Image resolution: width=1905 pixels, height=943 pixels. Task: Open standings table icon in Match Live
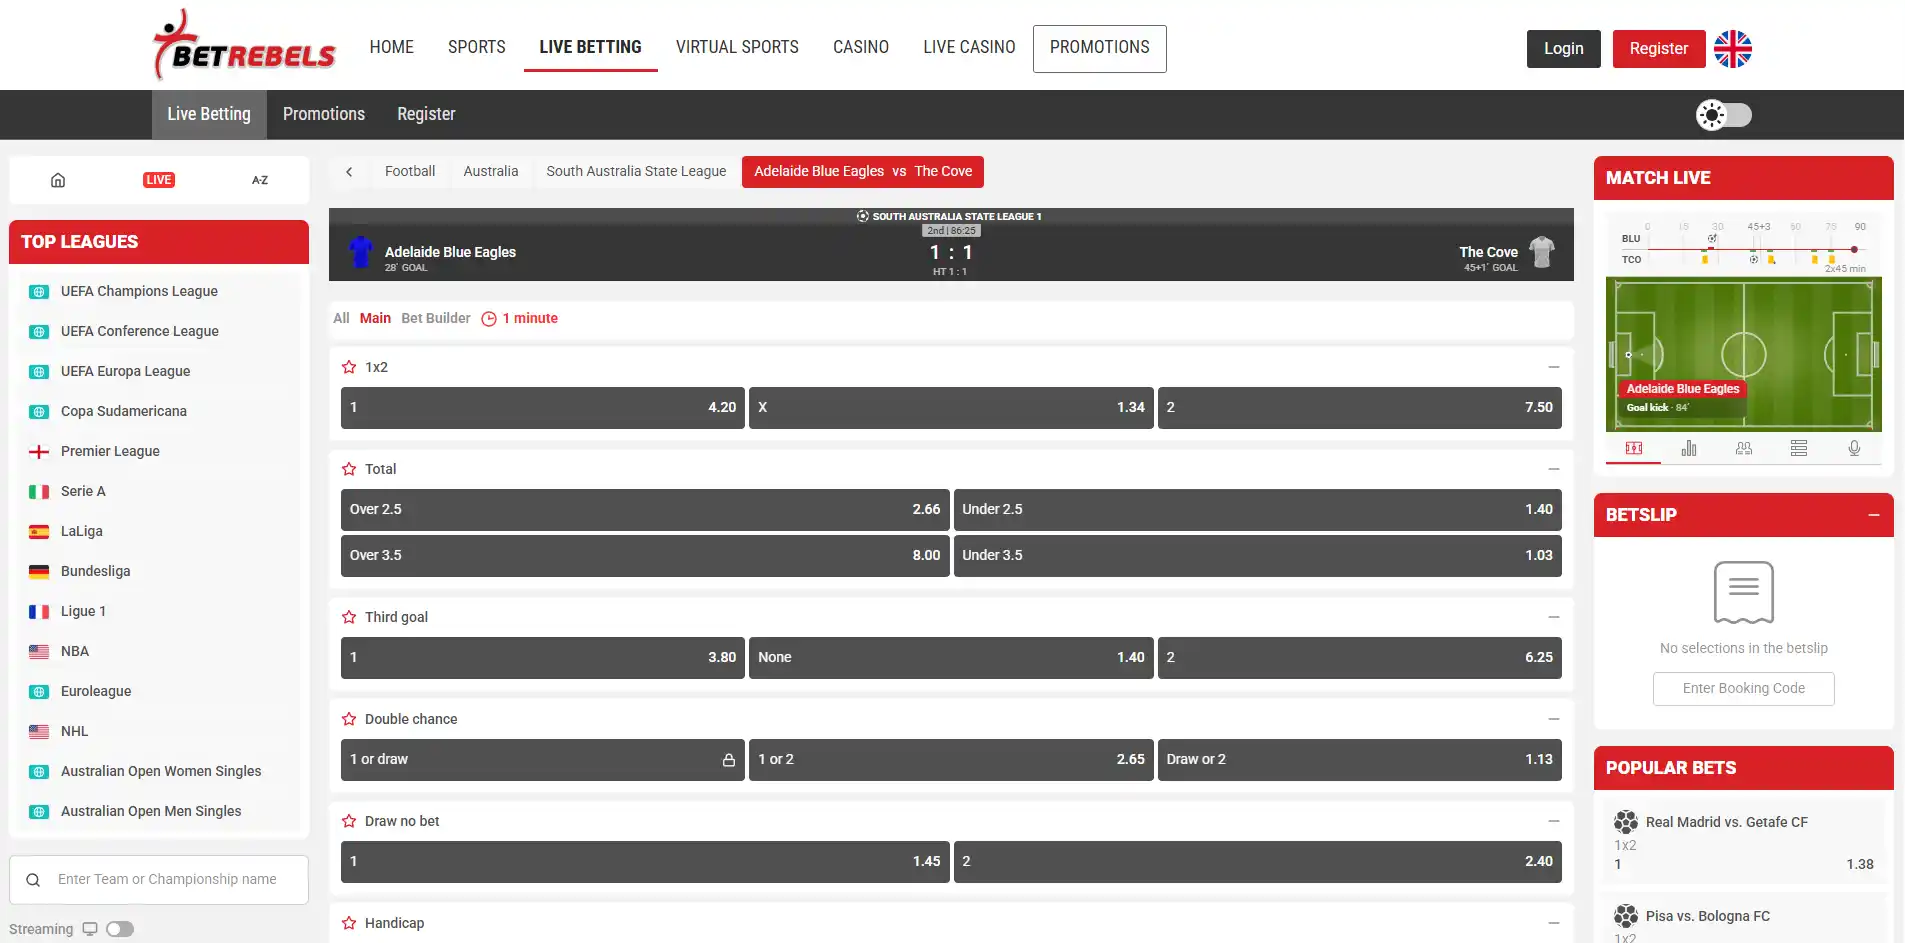[1799, 448]
